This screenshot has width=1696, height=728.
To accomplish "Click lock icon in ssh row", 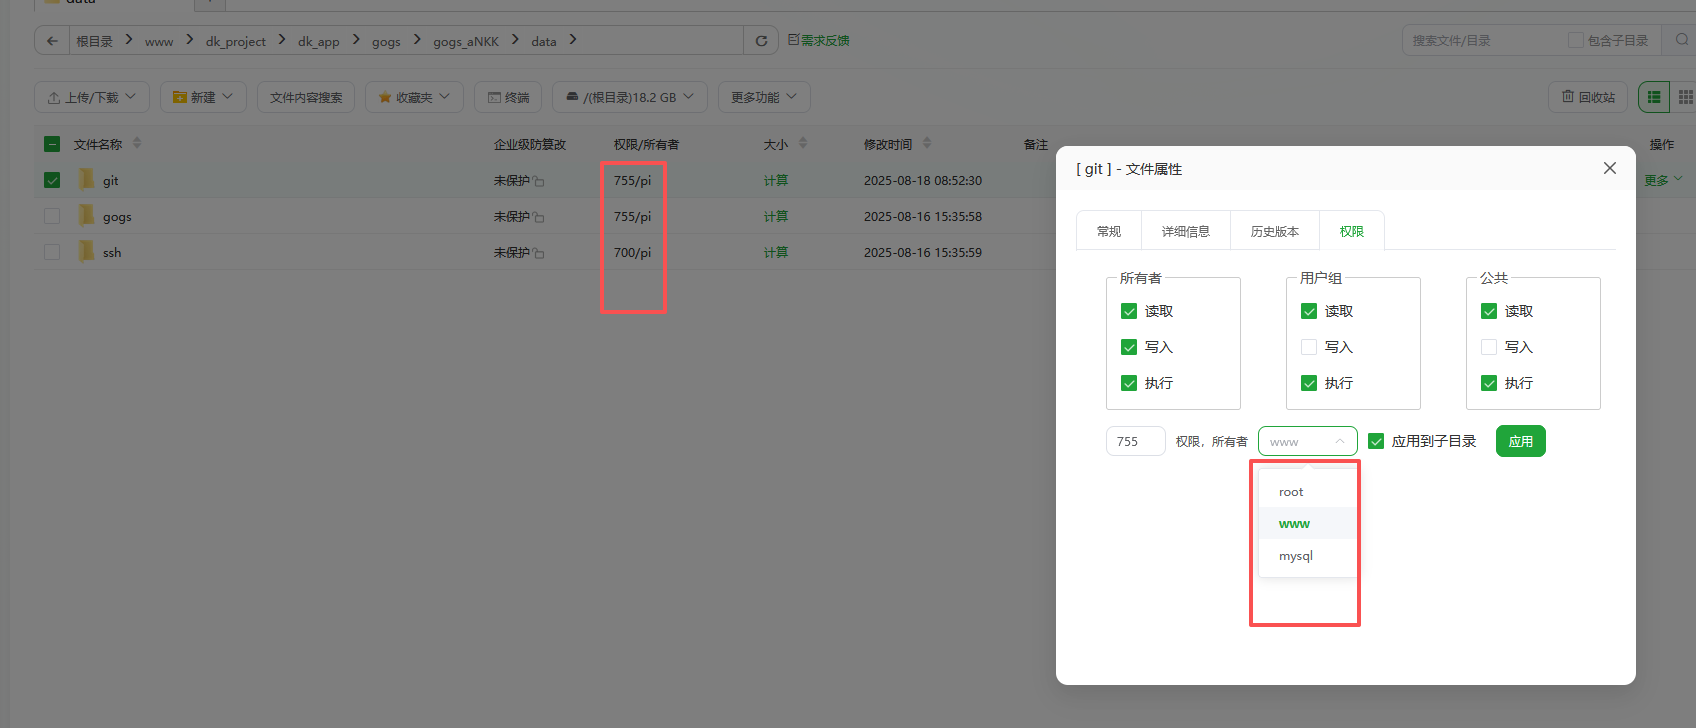I will (x=539, y=254).
